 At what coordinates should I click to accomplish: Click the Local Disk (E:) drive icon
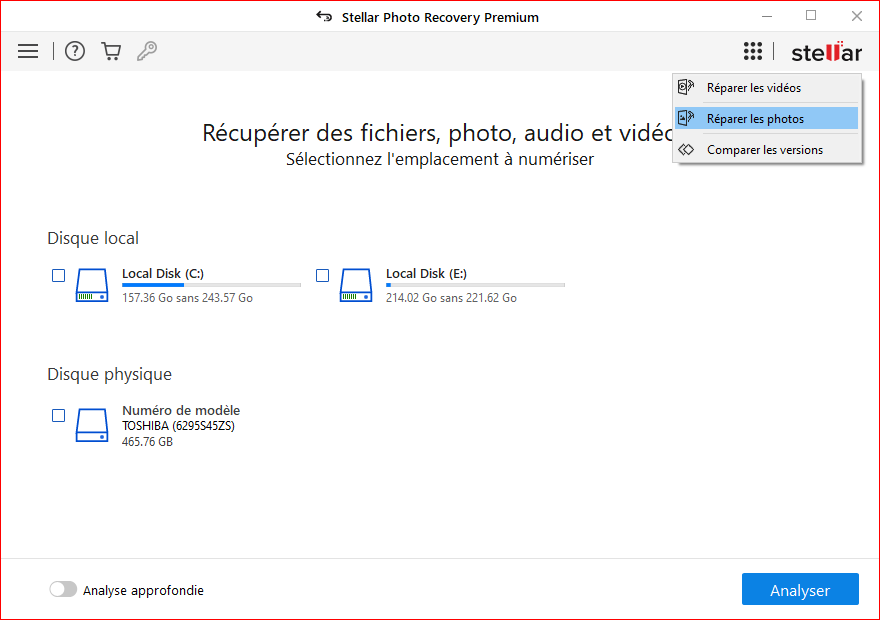tap(356, 285)
